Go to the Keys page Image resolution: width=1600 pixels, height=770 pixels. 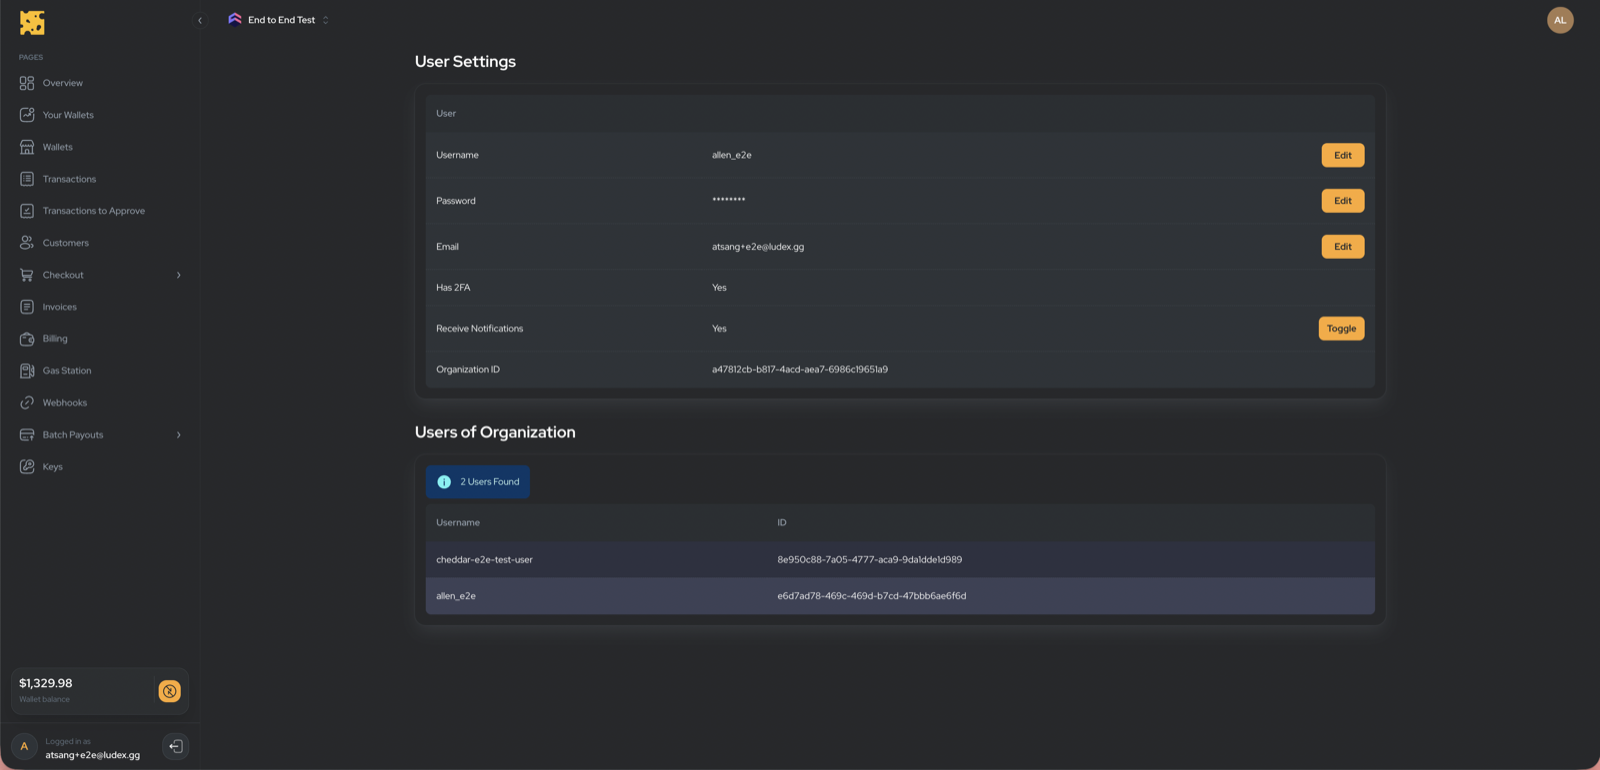[x=52, y=467]
